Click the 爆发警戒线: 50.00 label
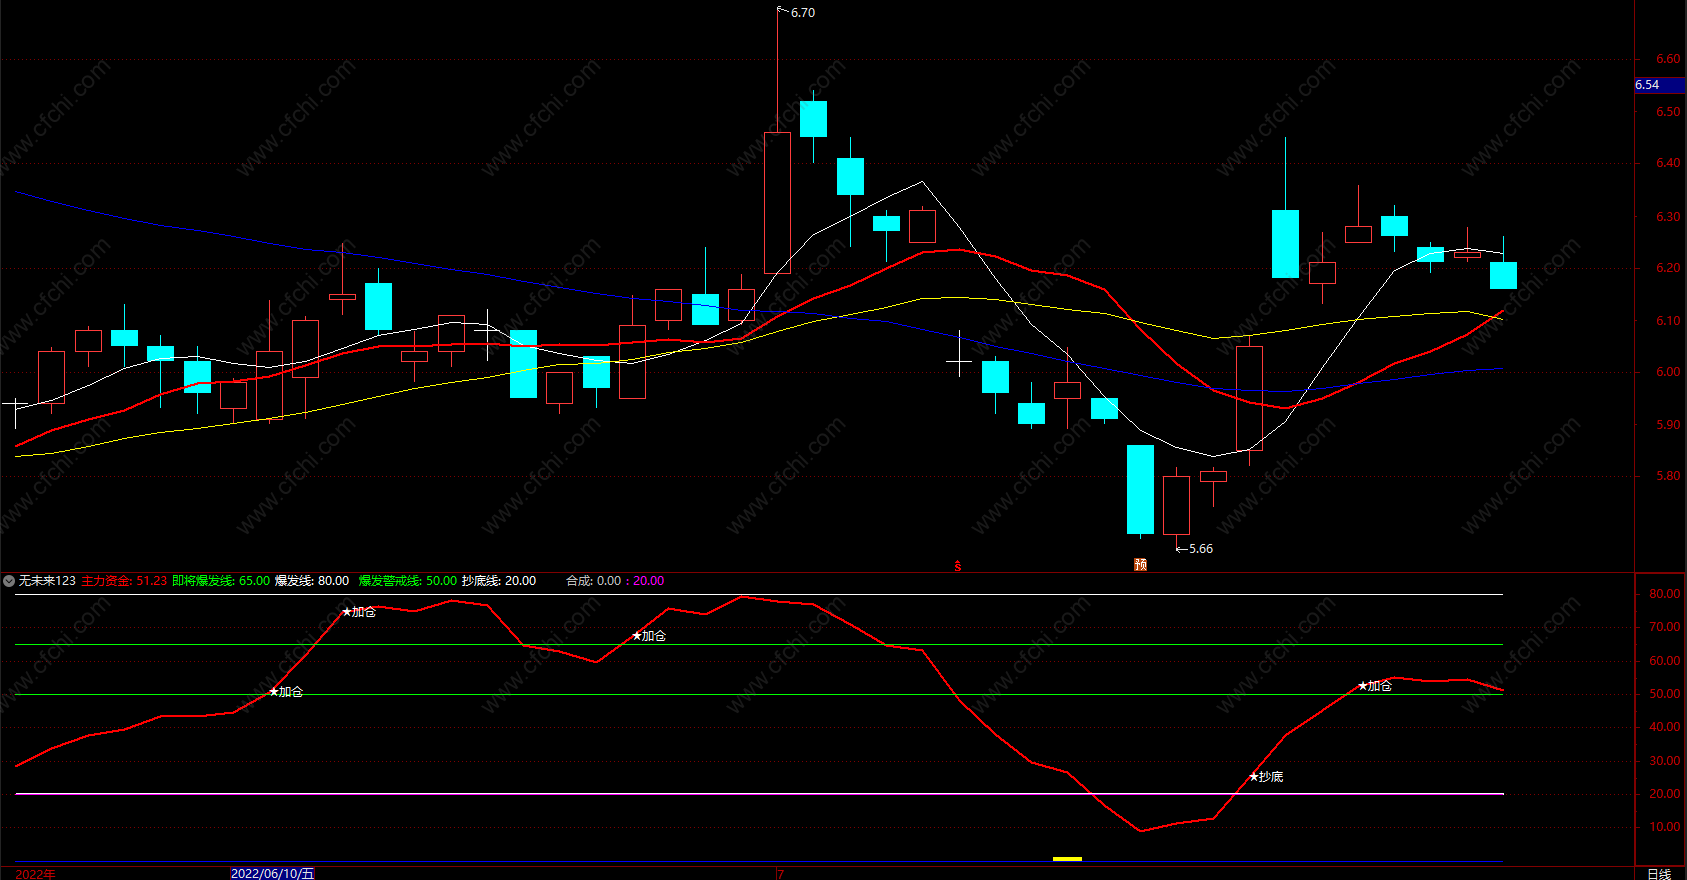Screen dimensions: 1687x880 408,581
